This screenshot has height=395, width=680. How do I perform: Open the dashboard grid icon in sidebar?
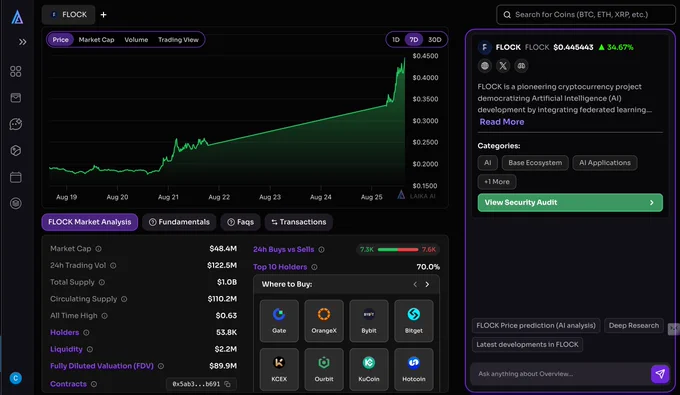tap(16, 71)
